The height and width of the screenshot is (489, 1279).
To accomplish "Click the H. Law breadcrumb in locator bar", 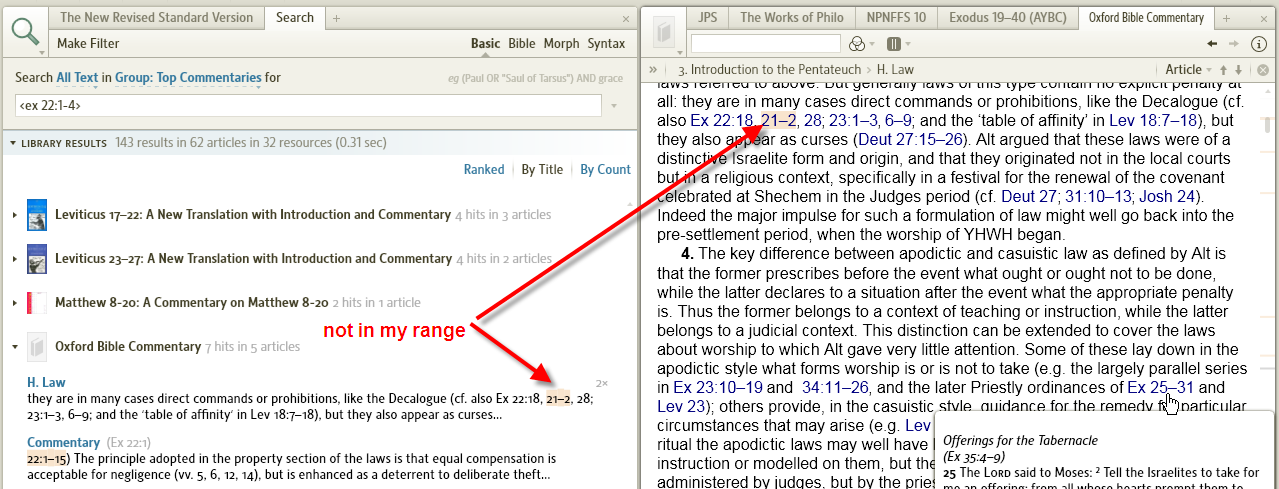I will pyautogui.click(x=895, y=70).
